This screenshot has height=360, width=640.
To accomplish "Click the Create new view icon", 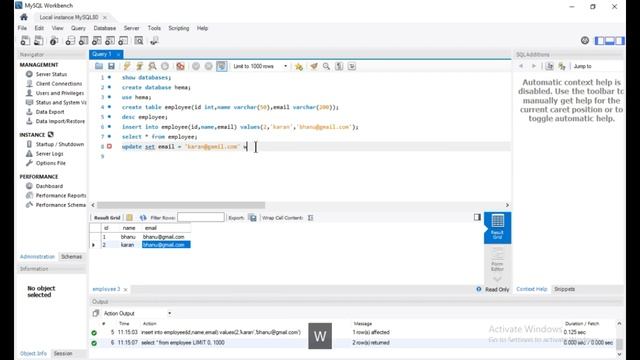I will 96,40.
